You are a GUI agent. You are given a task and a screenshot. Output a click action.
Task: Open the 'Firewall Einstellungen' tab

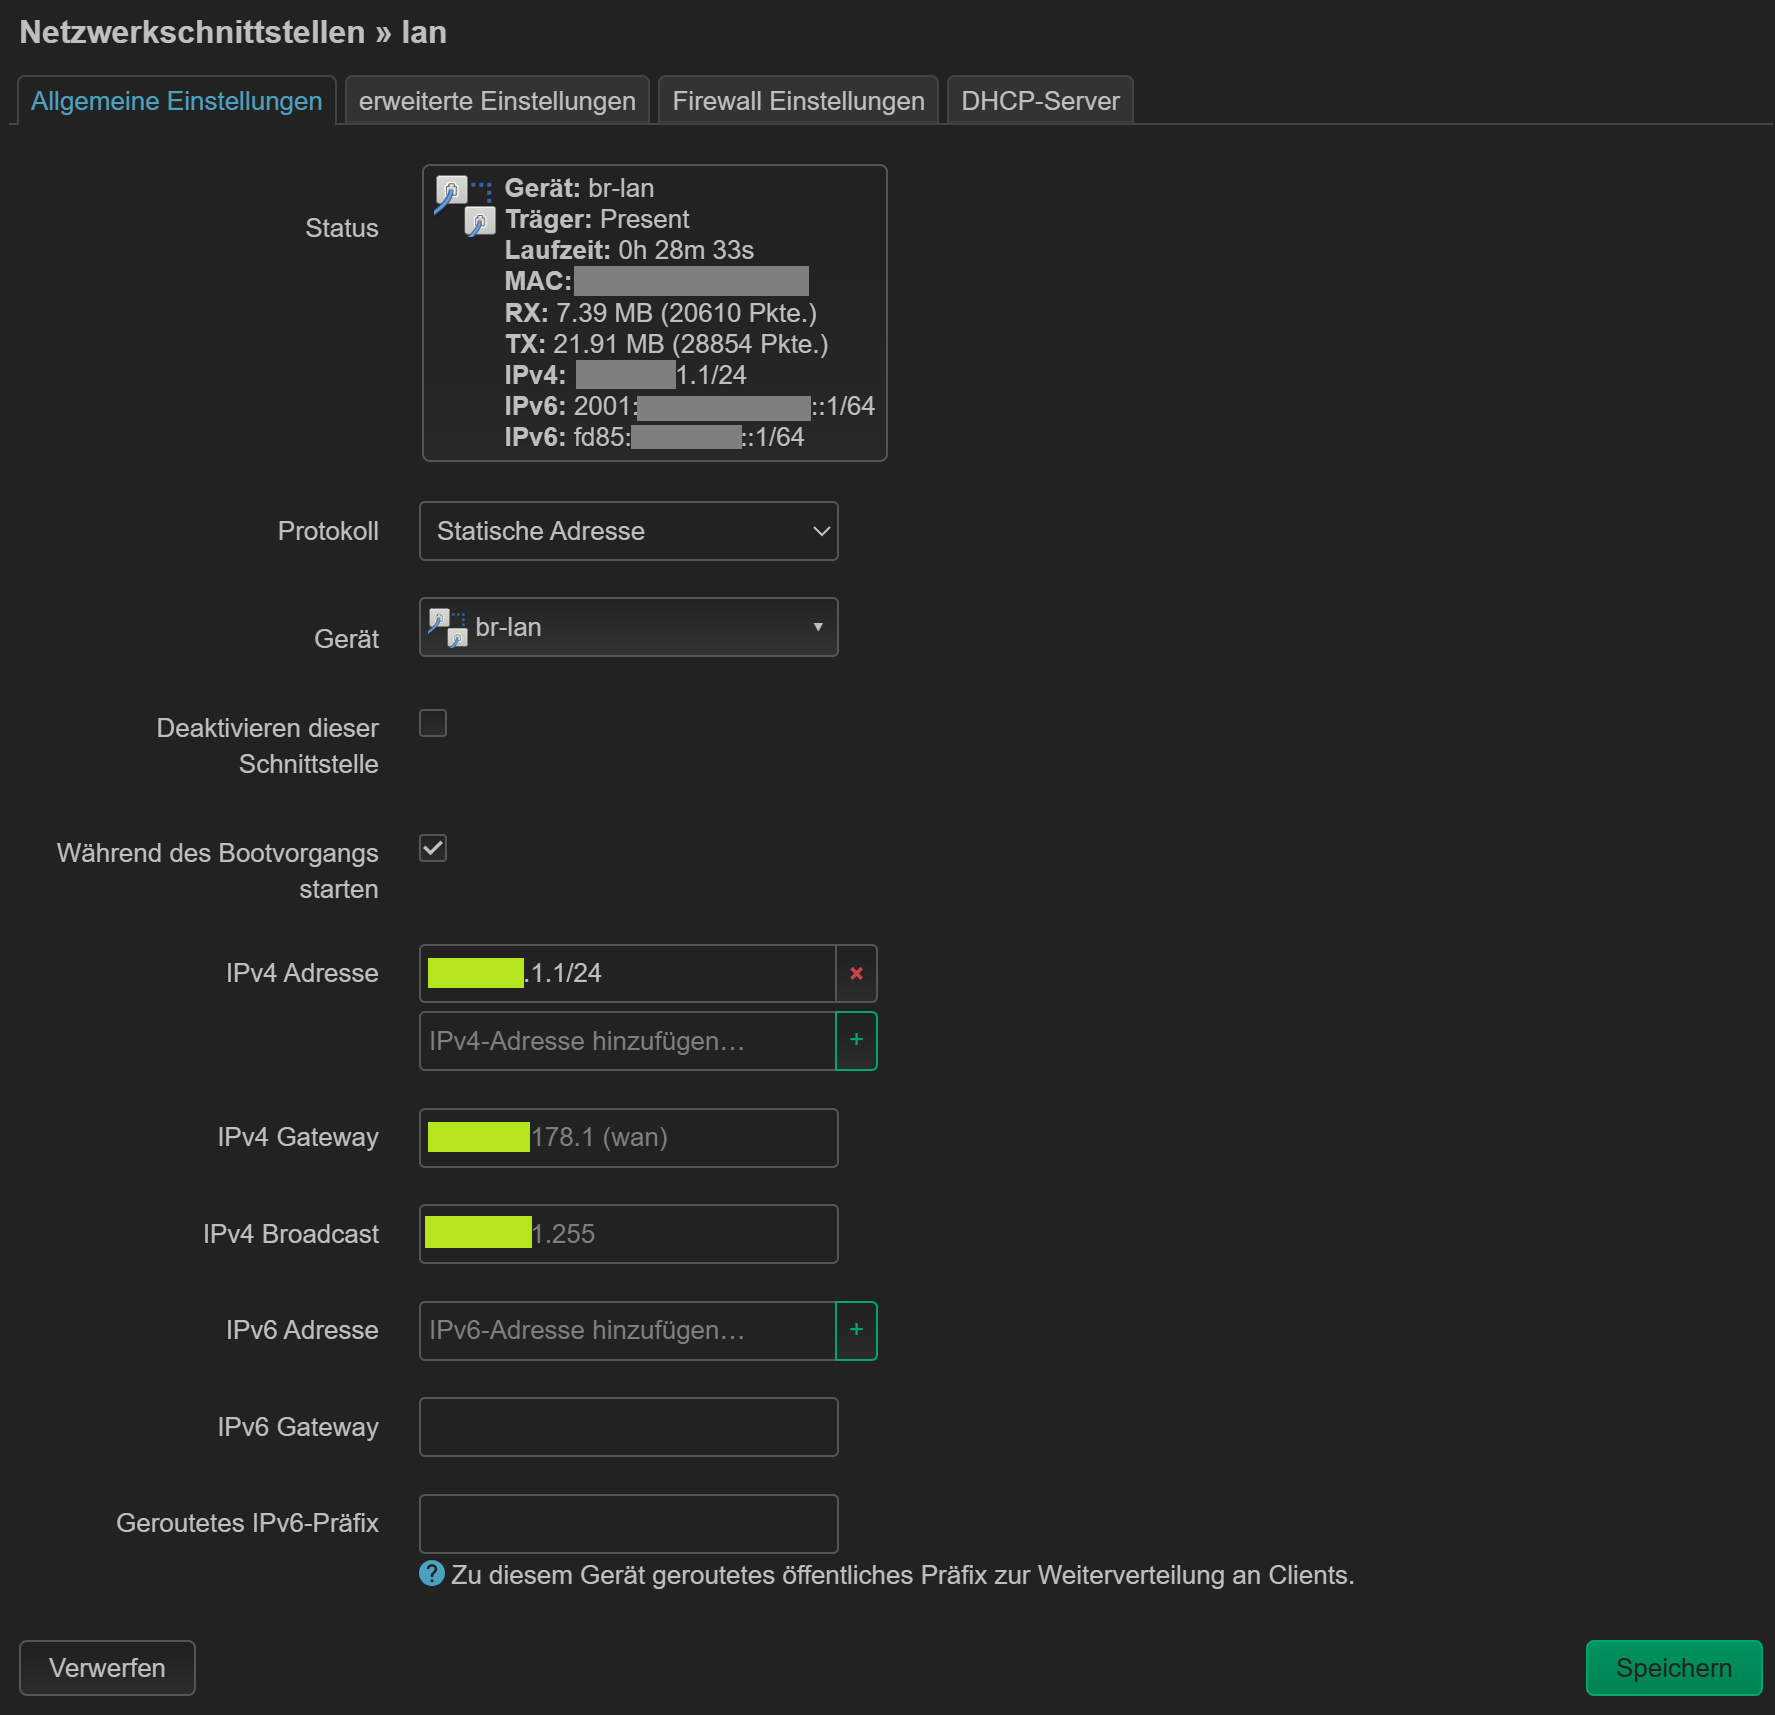tap(798, 101)
